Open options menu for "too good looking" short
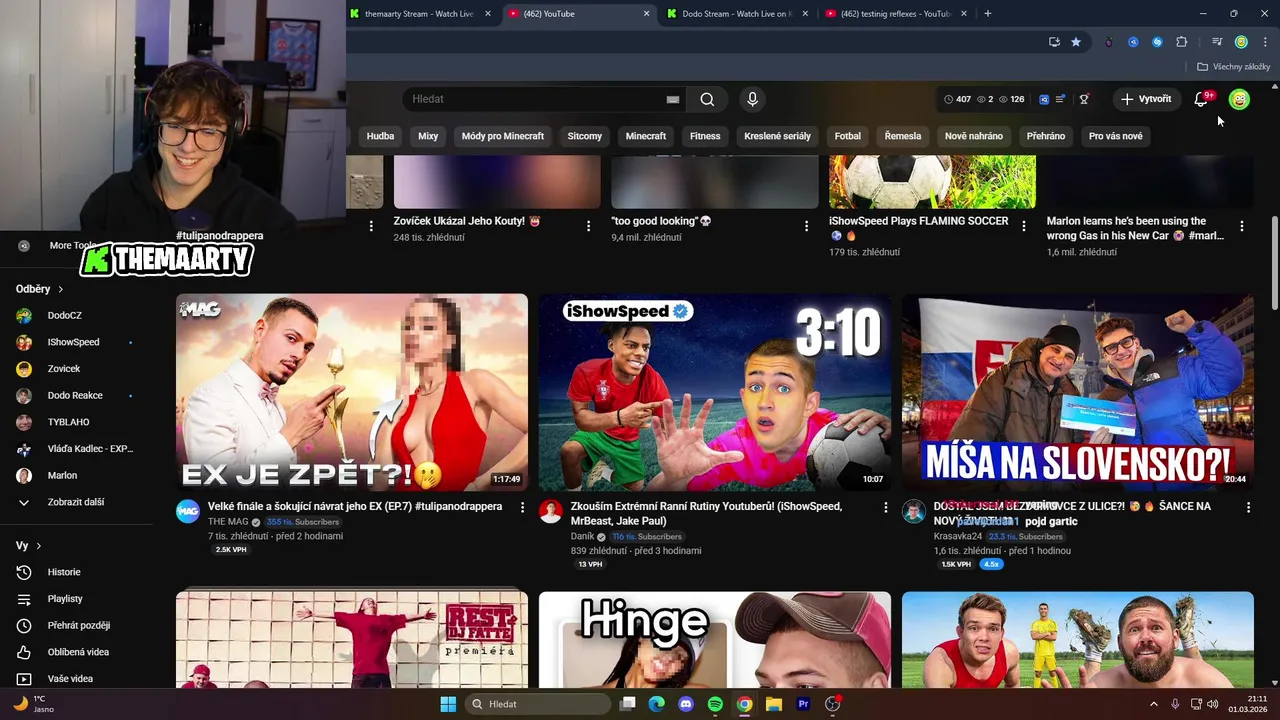The width and height of the screenshot is (1280, 720). point(806,226)
